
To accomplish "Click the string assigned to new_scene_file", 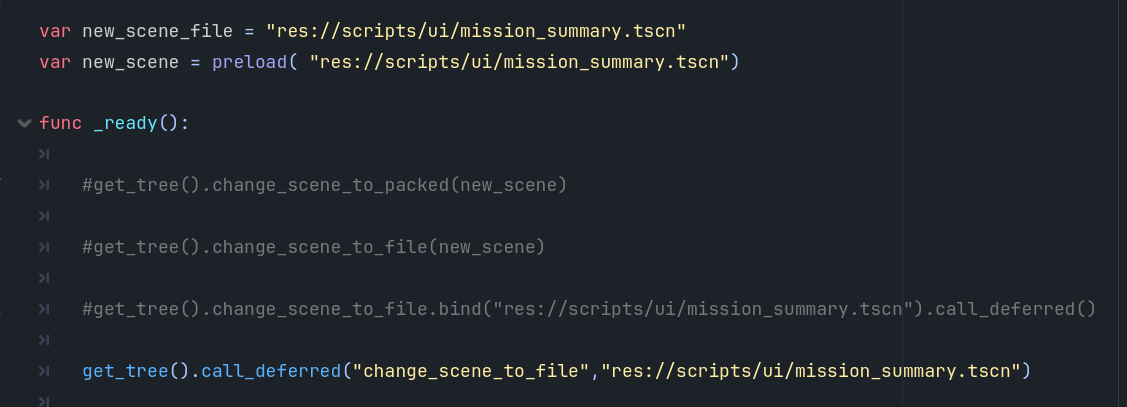I will click(475, 31).
